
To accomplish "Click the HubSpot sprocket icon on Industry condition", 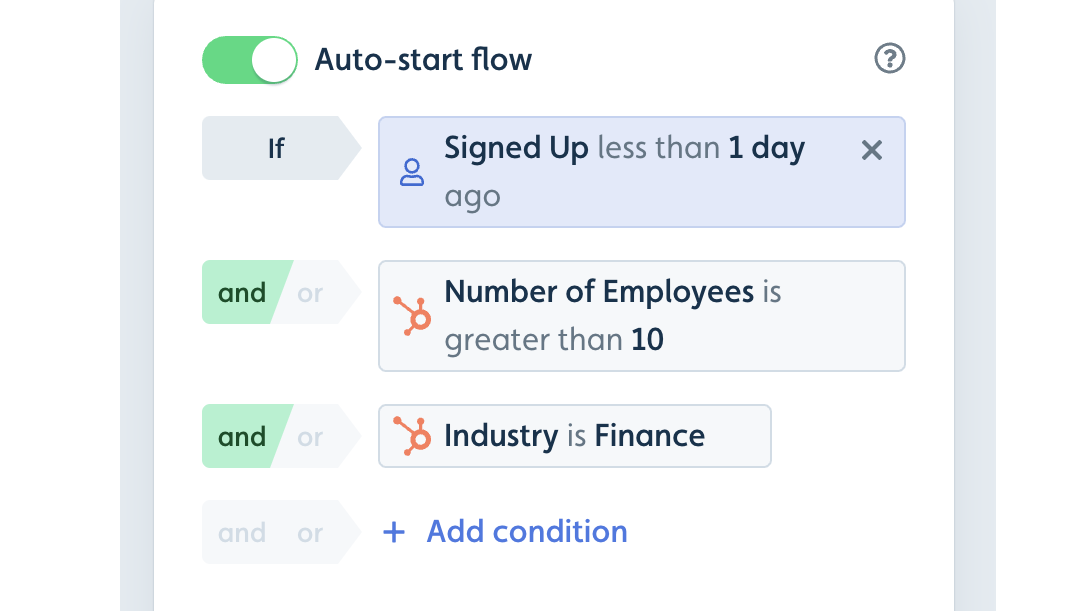I will tap(414, 436).
